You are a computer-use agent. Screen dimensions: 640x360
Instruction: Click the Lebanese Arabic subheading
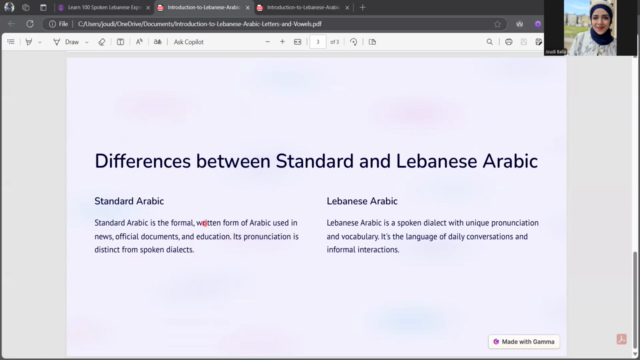tap(362, 201)
